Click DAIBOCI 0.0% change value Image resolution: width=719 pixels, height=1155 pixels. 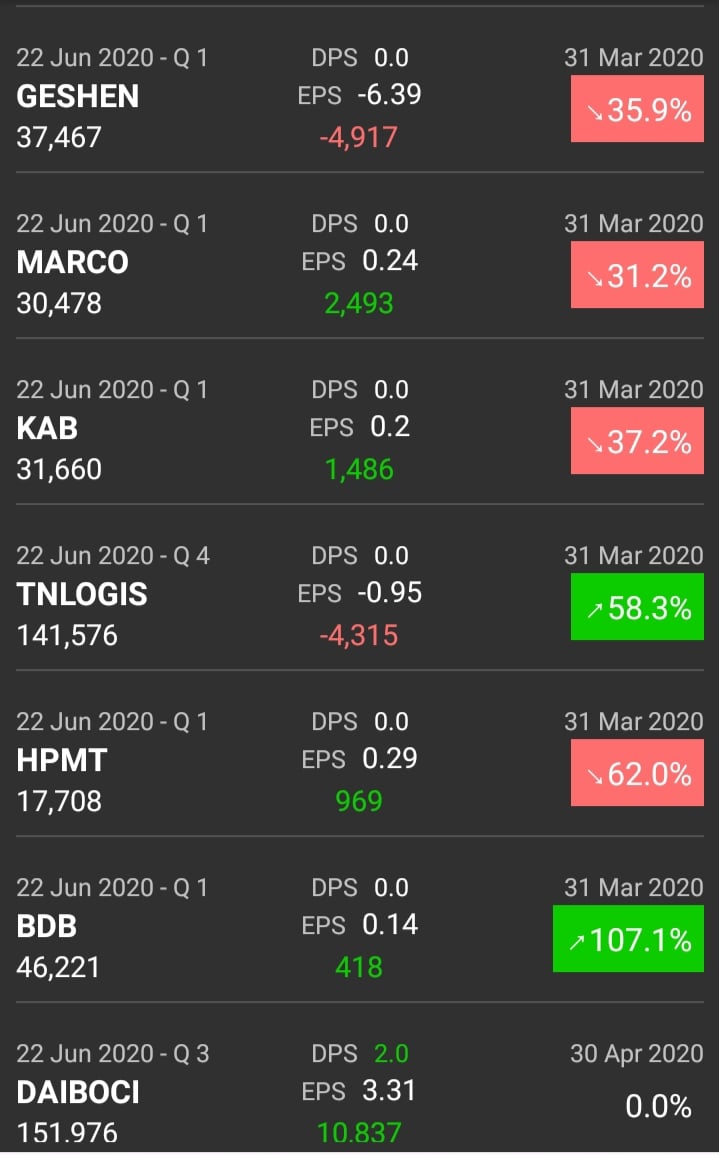click(x=658, y=1106)
